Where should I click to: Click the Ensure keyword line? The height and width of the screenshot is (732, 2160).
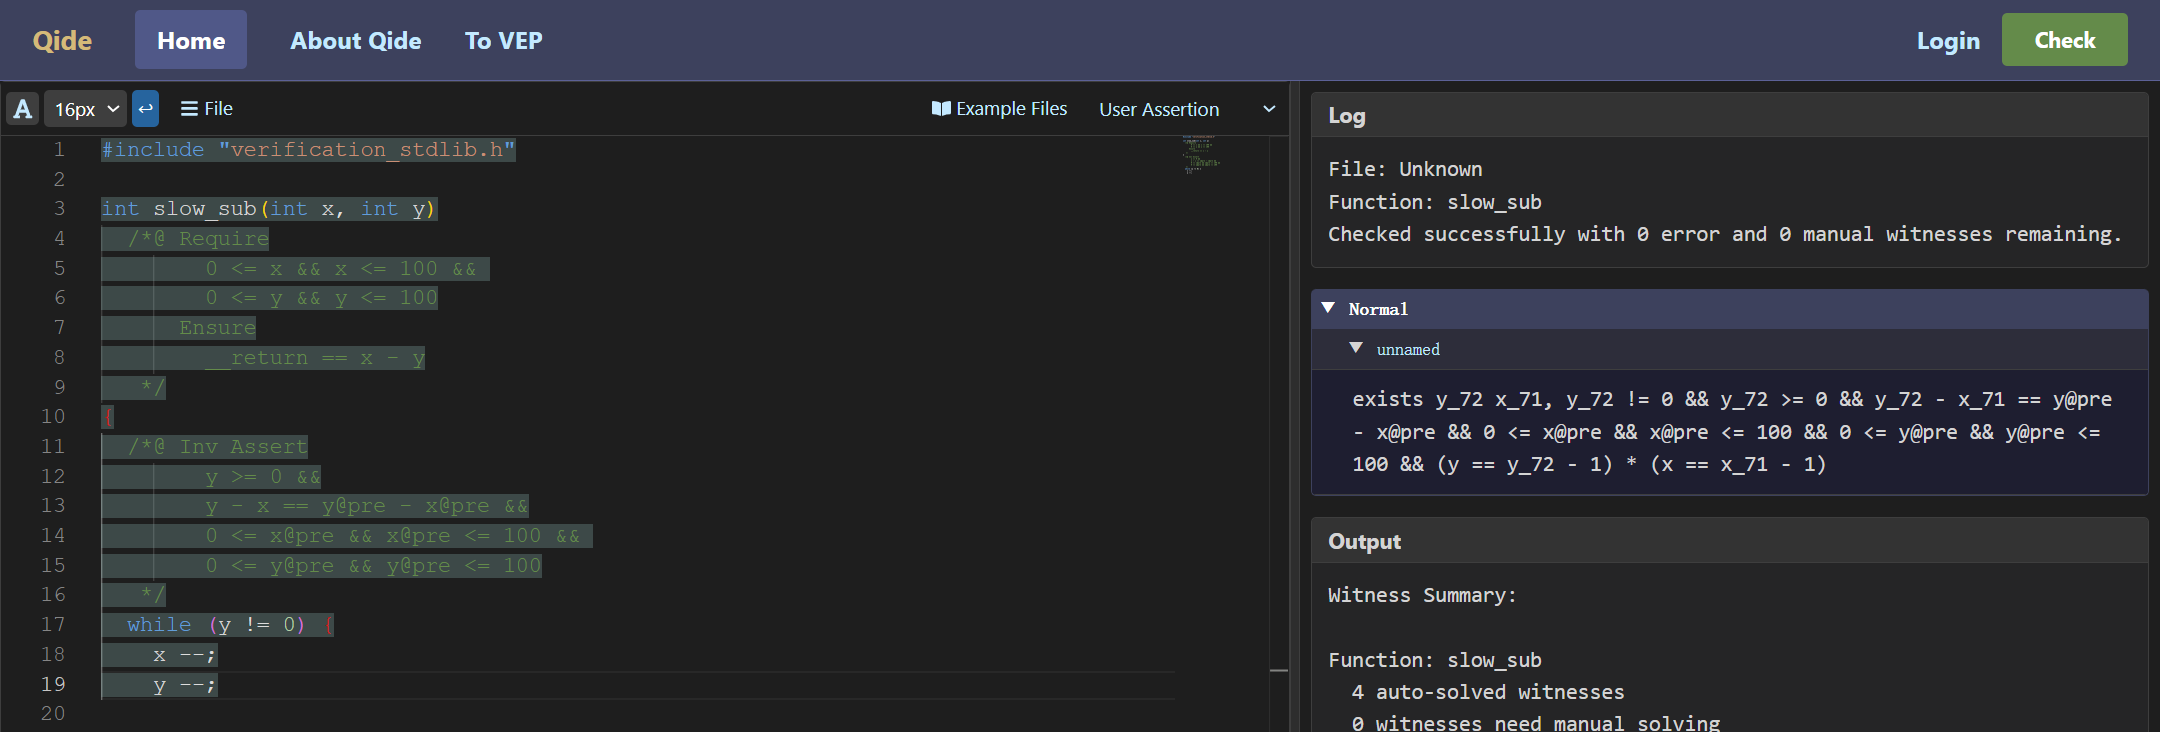(x=217, y=328)
